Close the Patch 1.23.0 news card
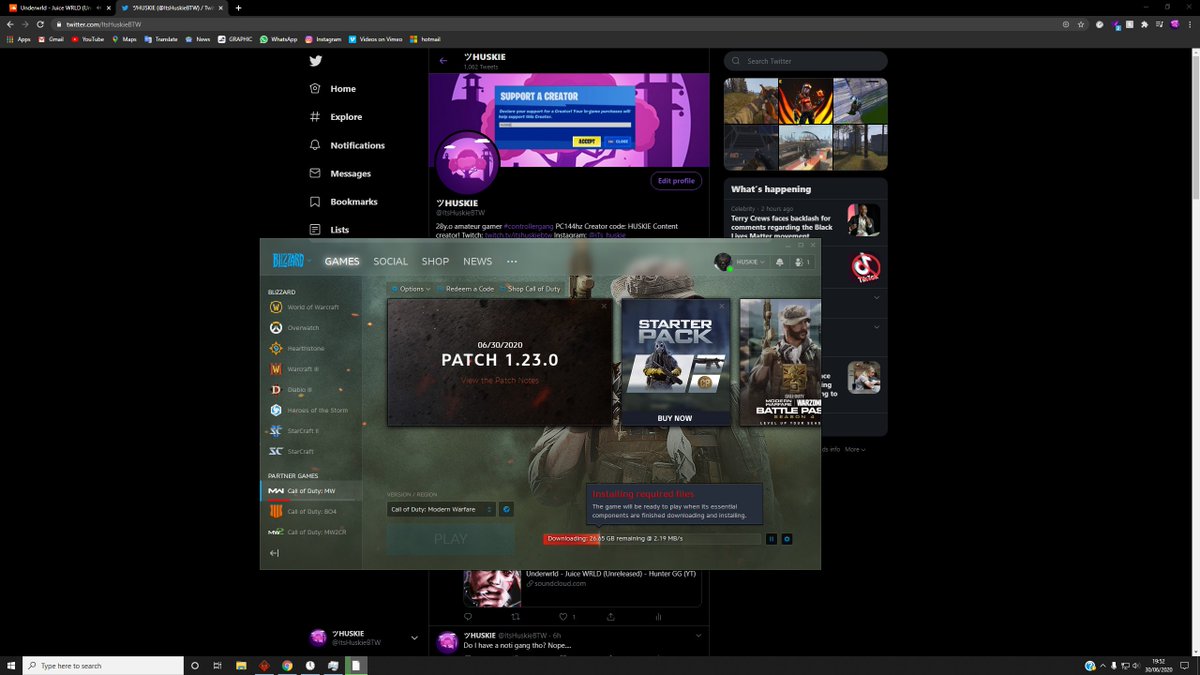The height and width of the screenshot is (675, 1200). (604, 306)
